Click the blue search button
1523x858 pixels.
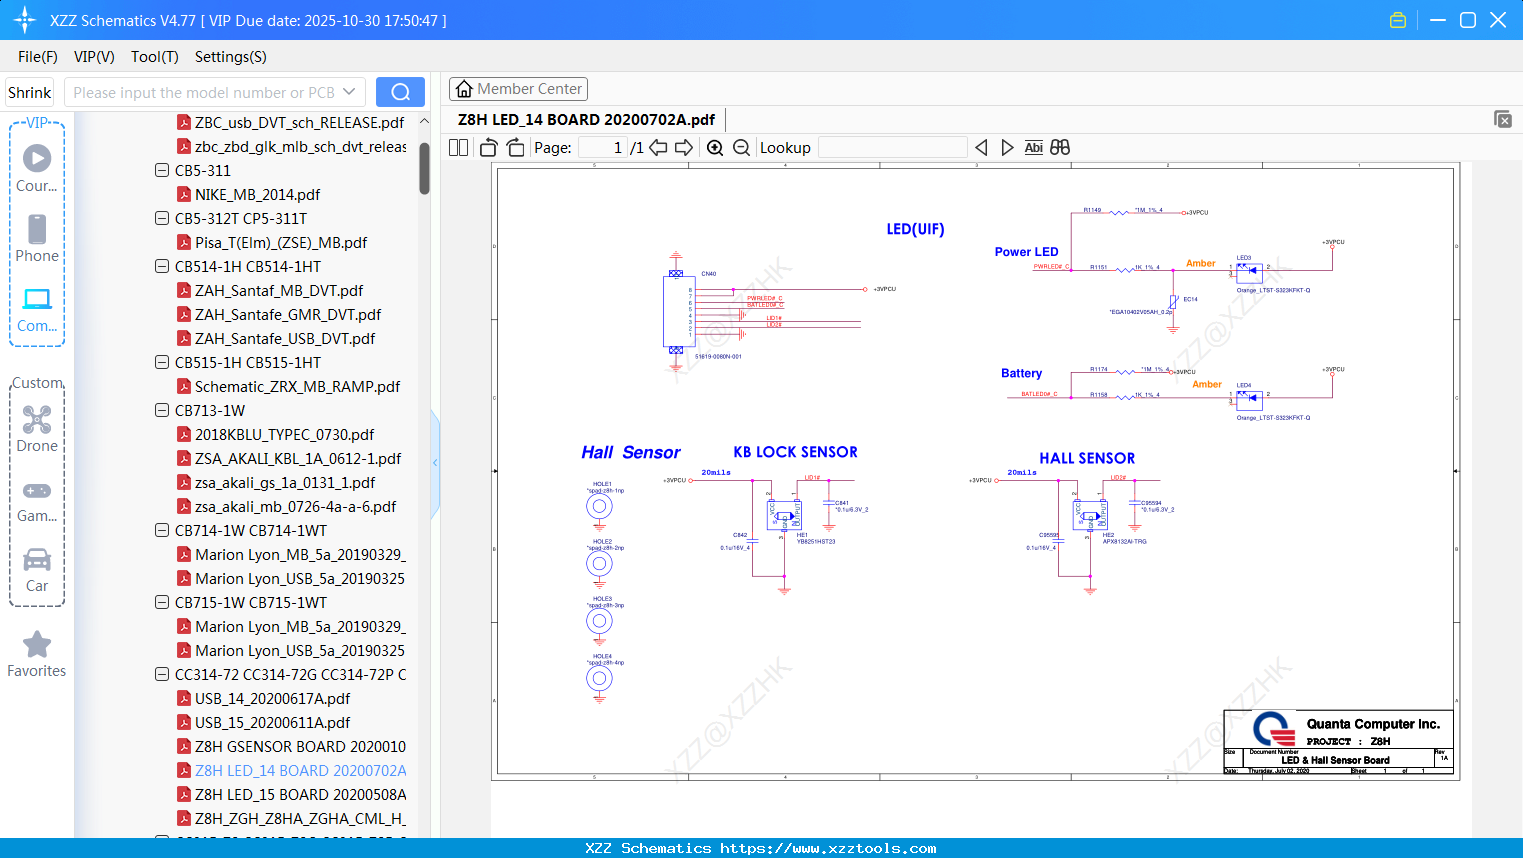click(400, 92)
